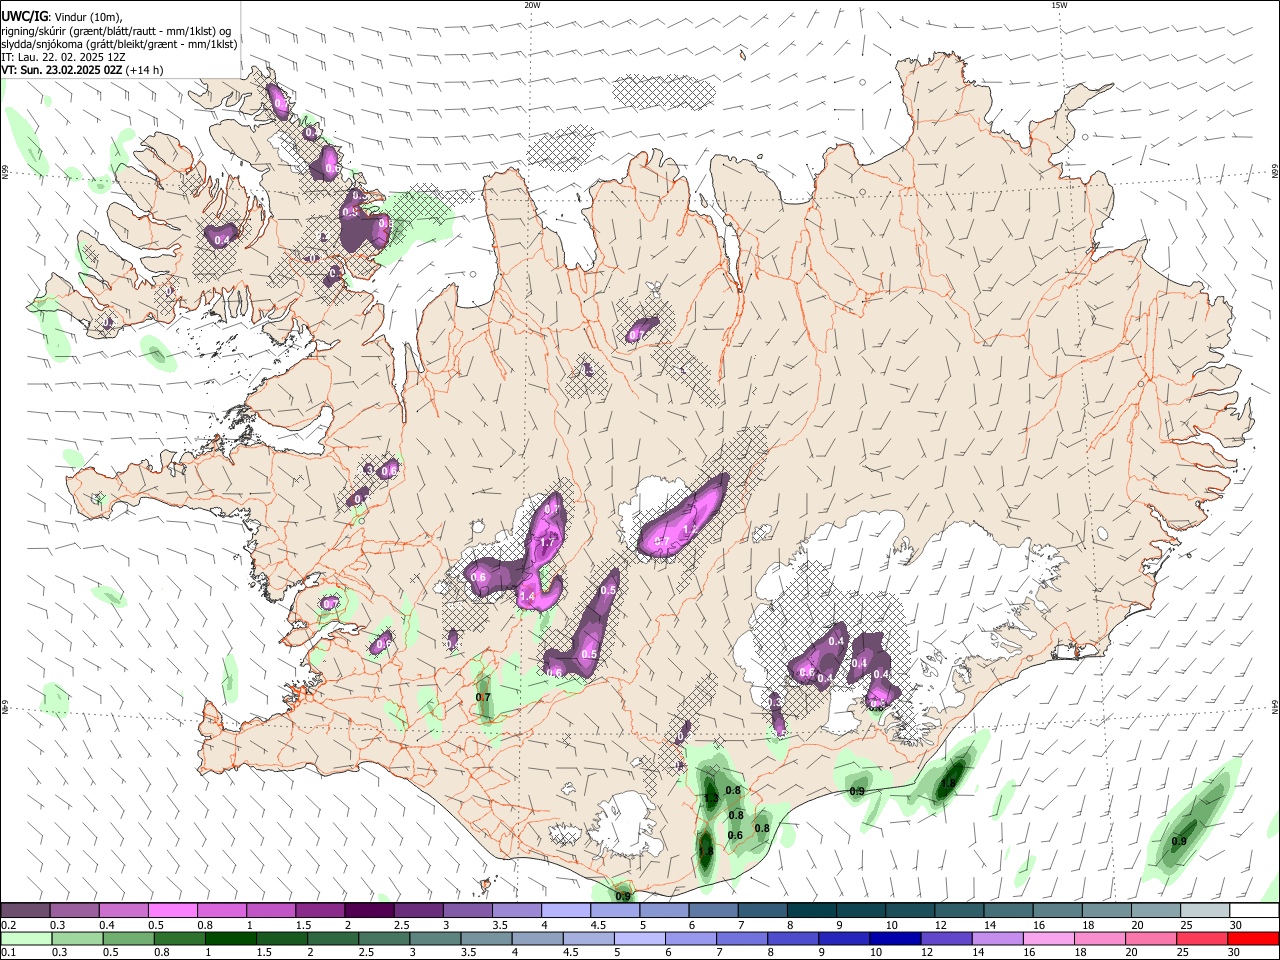This screenshot has height=960, width=1280.
Task: Select the pale green lower swatch between 0.1 and 0.3
Action: [26, 938]
